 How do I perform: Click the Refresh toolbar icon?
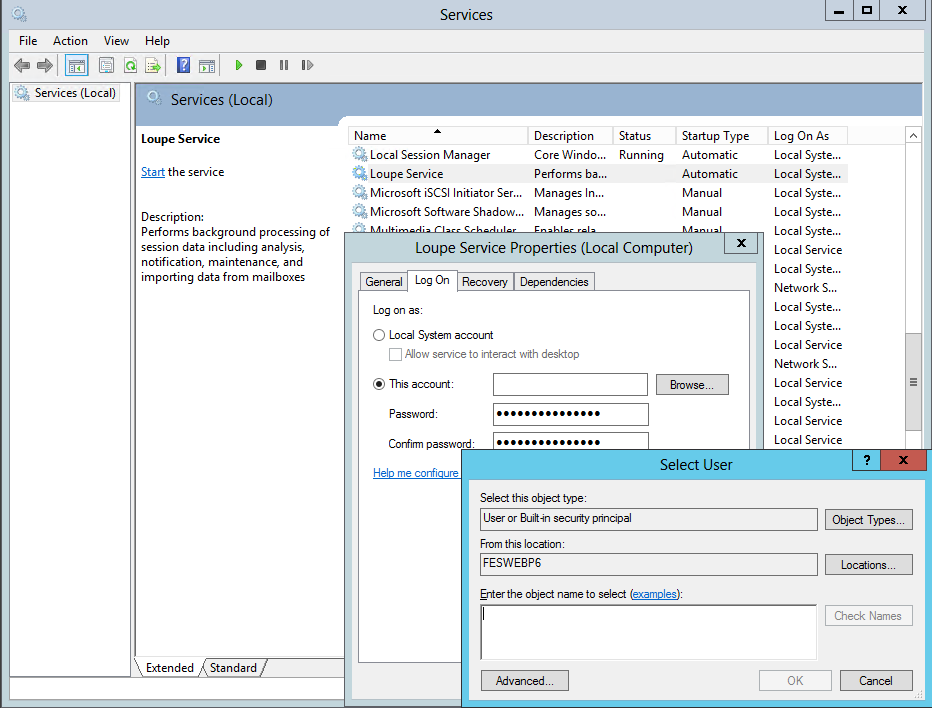click(130, 65)
